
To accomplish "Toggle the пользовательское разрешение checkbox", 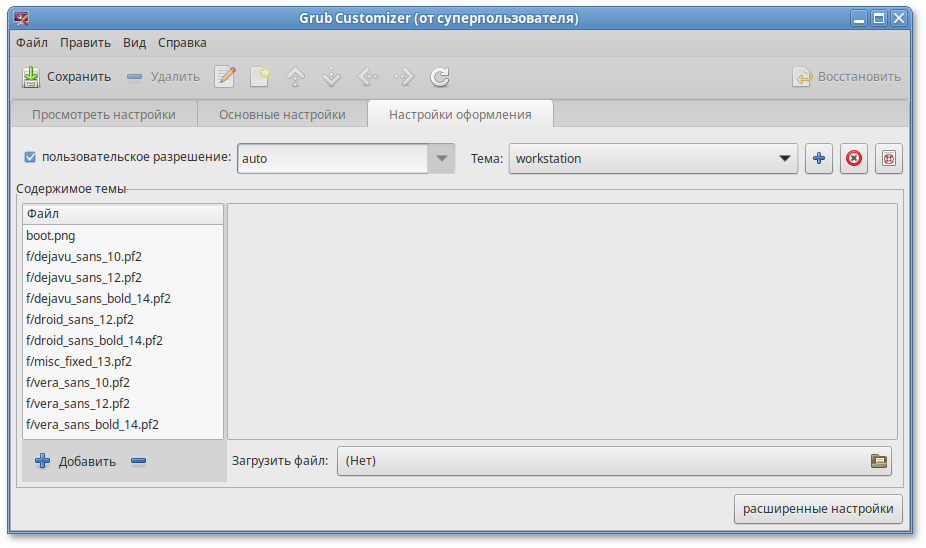I will pos(30,157).
